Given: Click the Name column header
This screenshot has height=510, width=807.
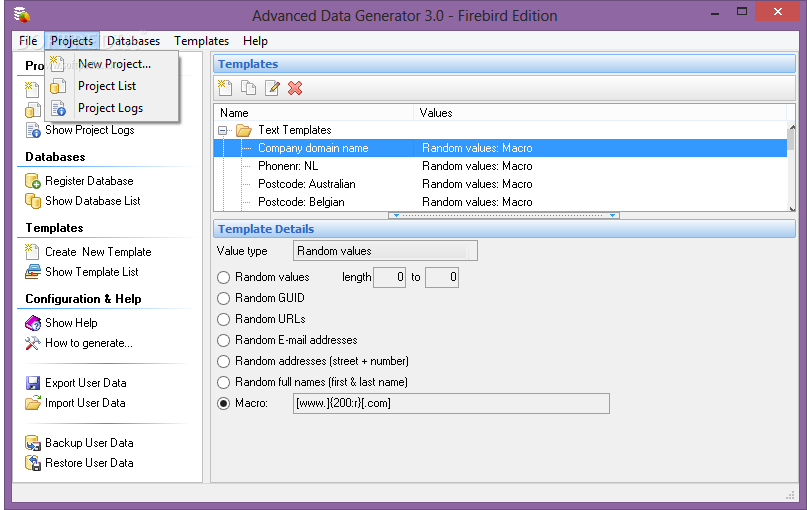Looking at the screenshot, I should 314,113.
